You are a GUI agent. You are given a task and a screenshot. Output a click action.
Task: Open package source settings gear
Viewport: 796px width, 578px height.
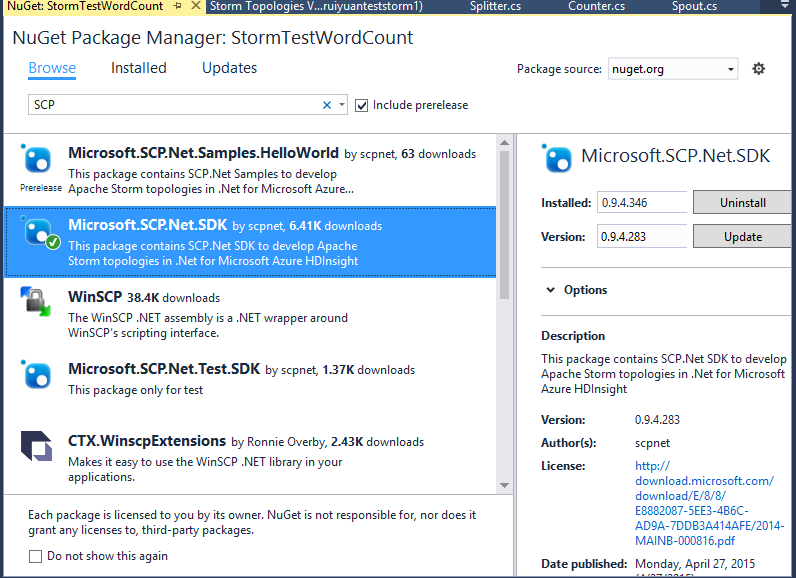click(758, 69)
